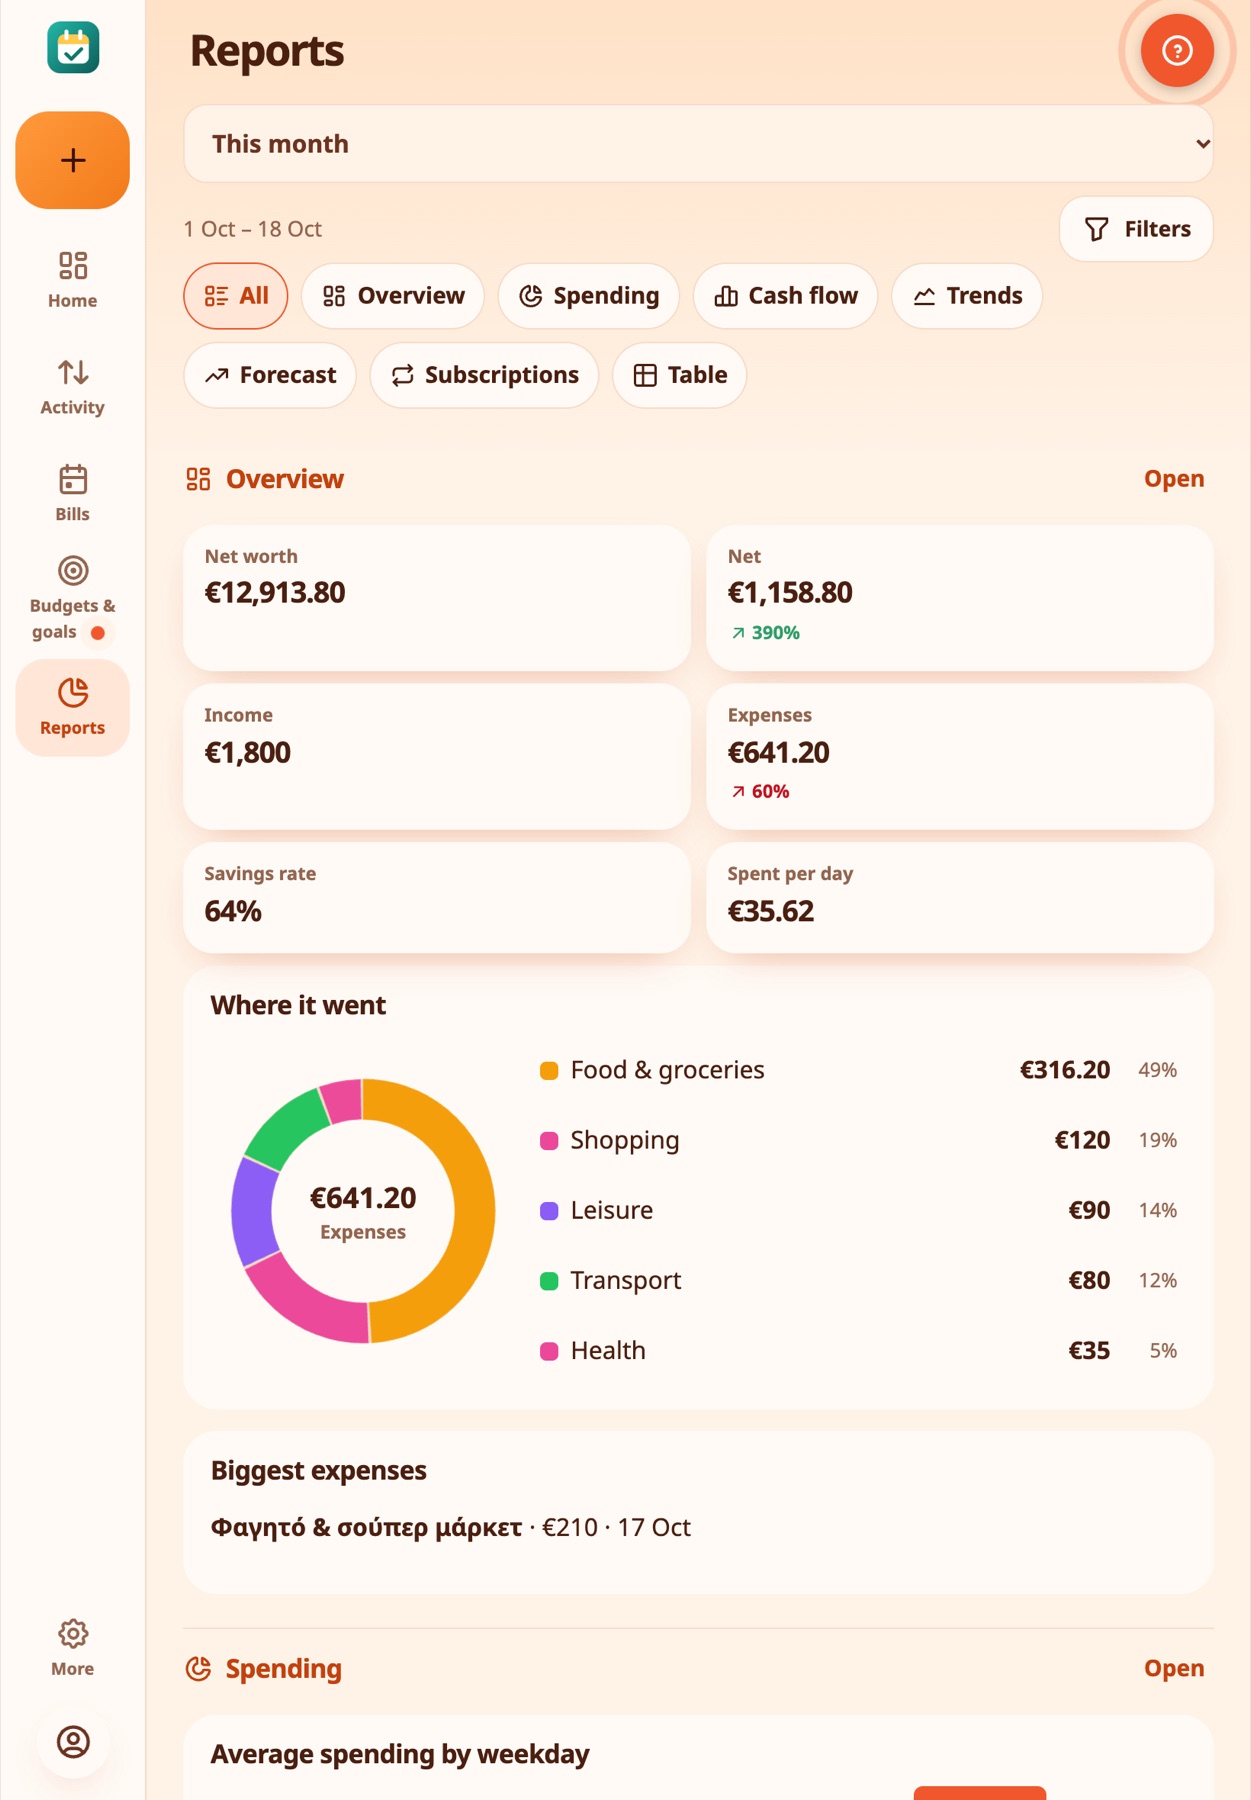The image size is (1251, 1800).
Task: Click the green Transport legend swatch
Action: click(549, 1281)
